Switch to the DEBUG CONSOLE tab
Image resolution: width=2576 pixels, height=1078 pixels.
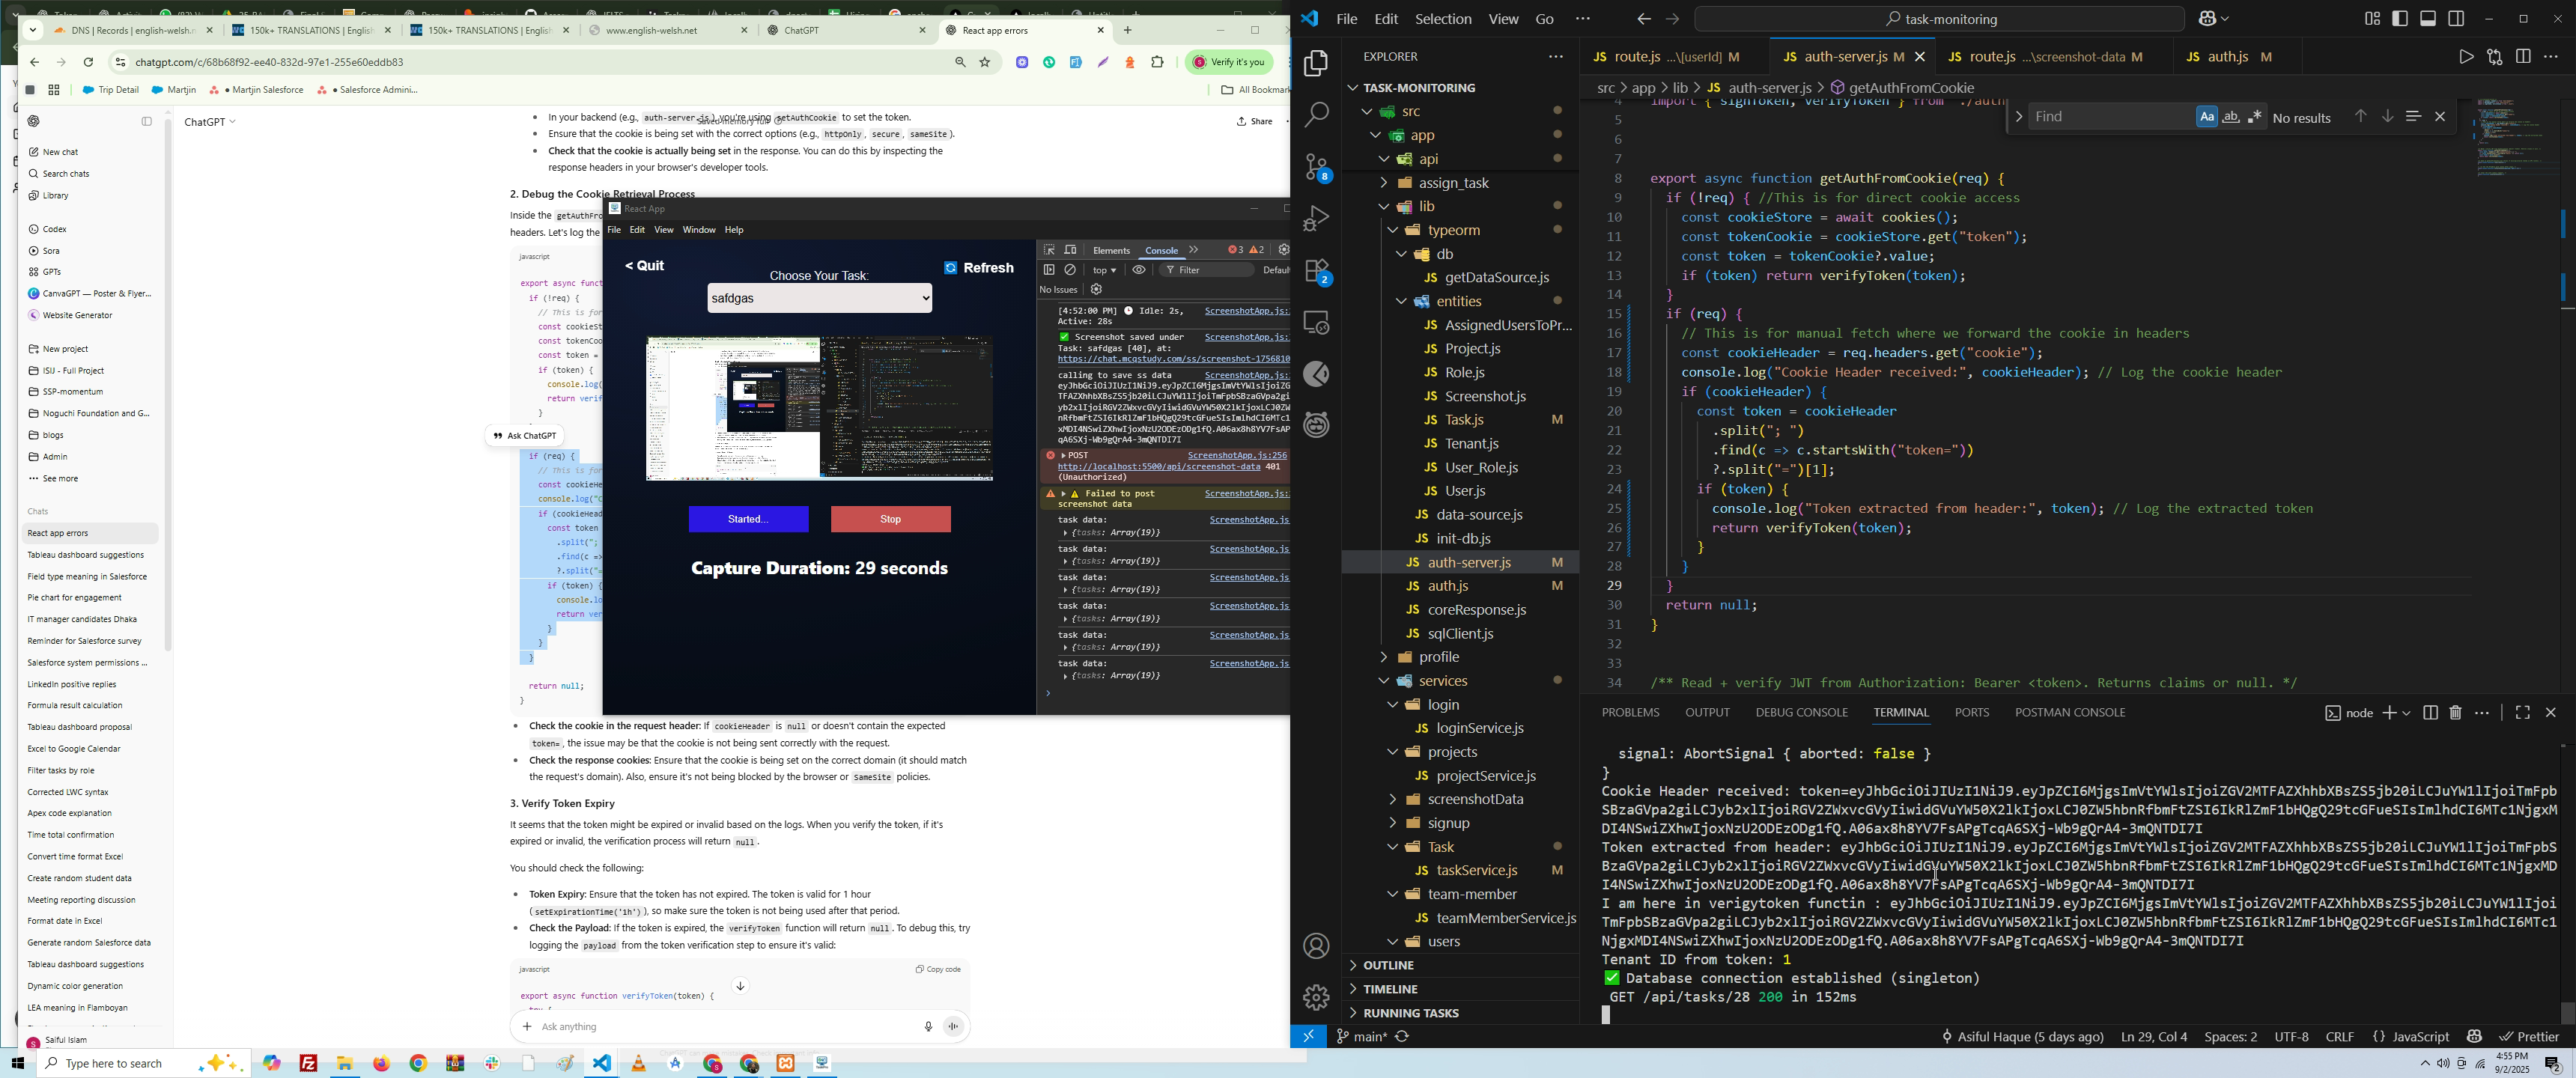coord(1801,713)
